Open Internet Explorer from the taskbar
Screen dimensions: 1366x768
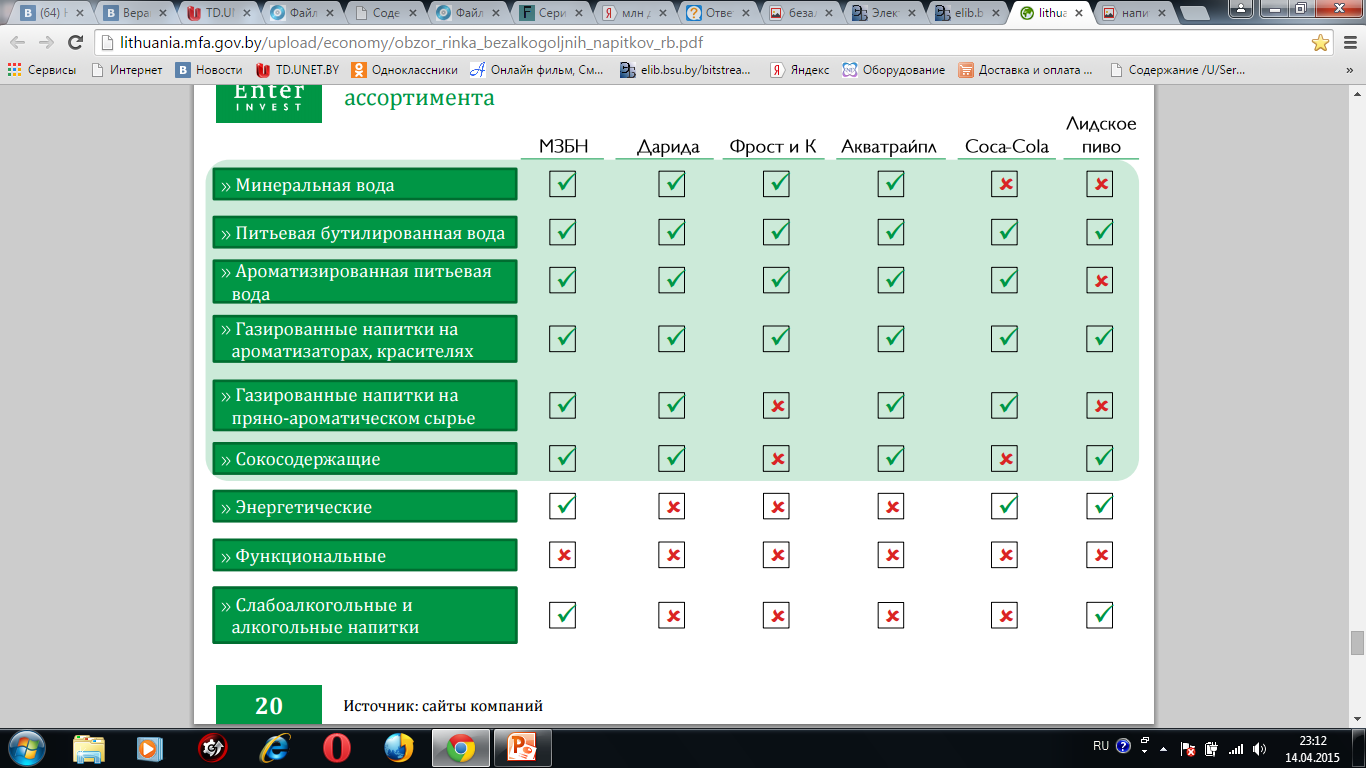coord(274,747)
